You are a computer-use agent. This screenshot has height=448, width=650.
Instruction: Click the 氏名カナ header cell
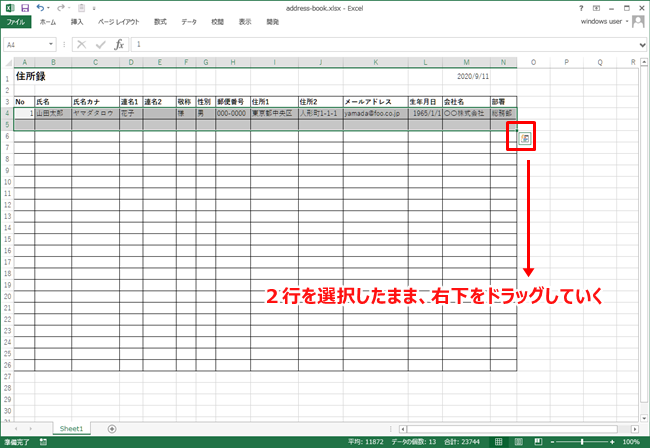[x=95, y=102]
